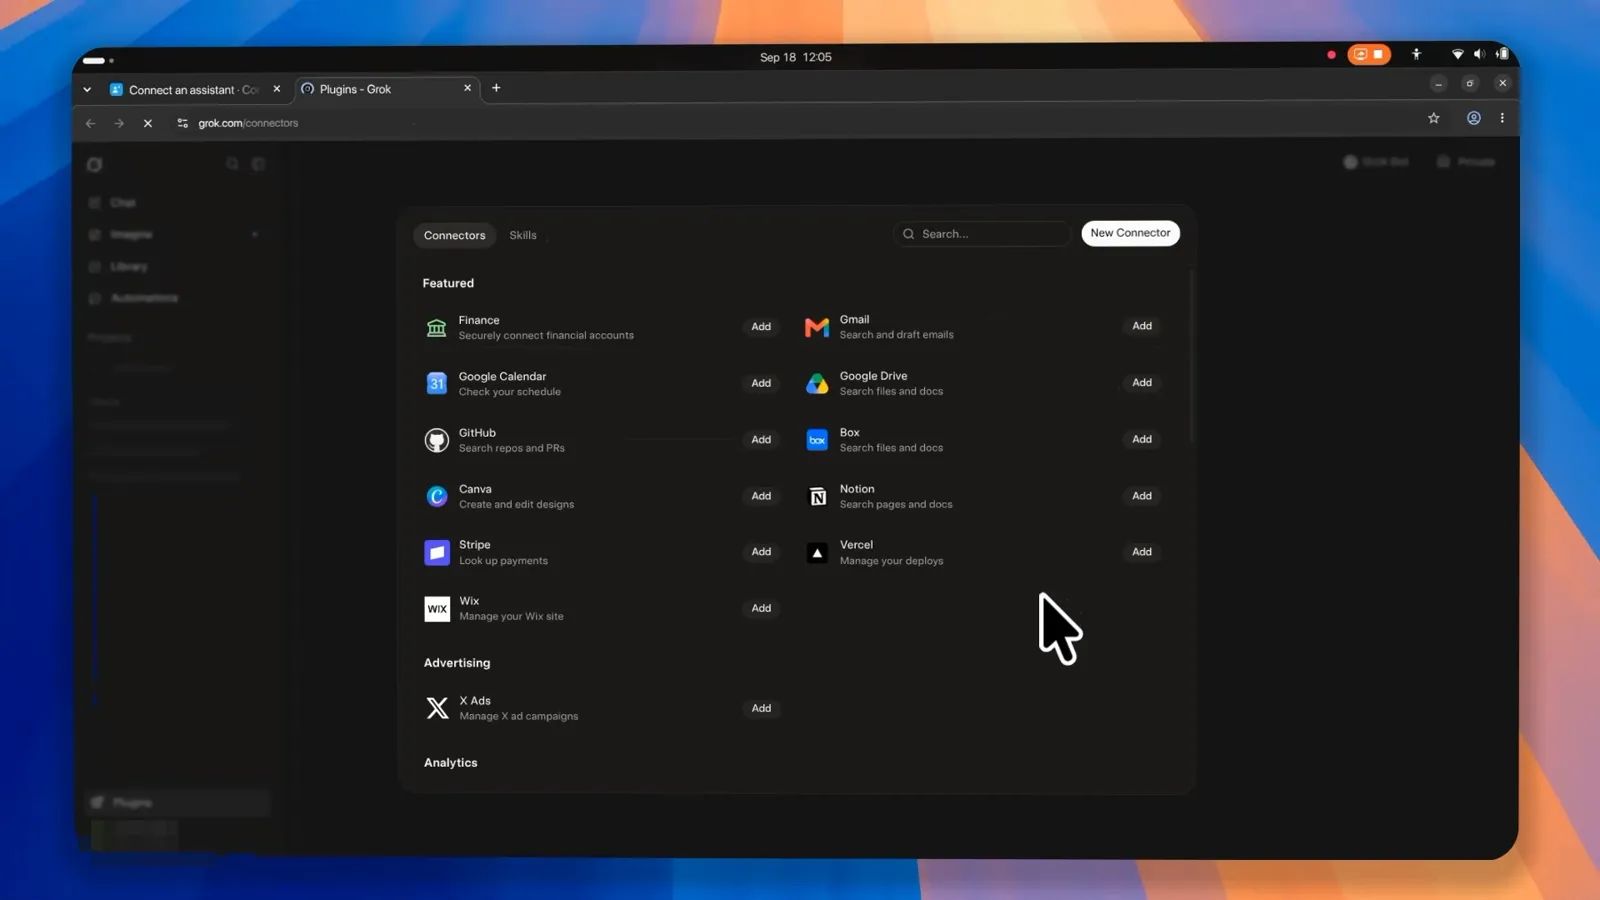Viewport: 1600px width, 900px height.
Task: Add the GitHub connector
Action: click(x=761, y=440)
